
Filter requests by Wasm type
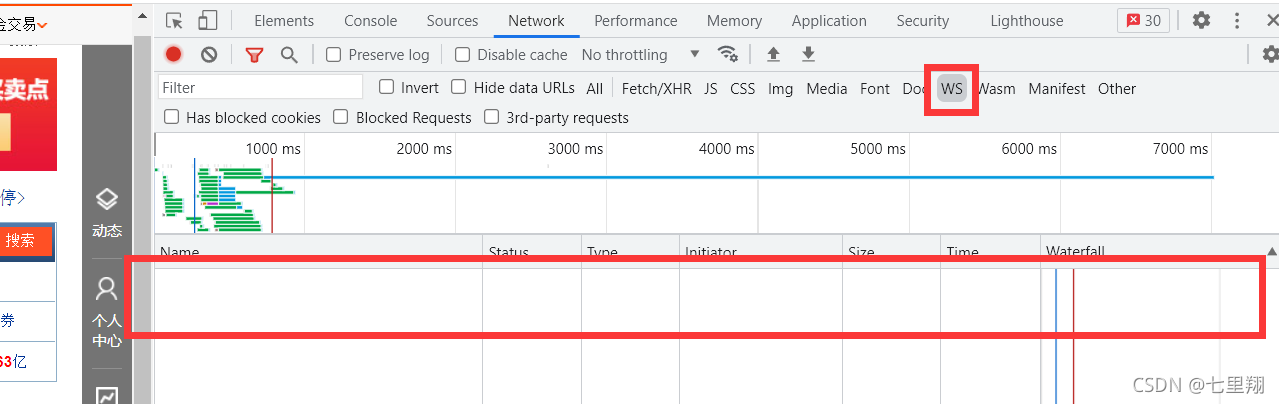point(996,89)
